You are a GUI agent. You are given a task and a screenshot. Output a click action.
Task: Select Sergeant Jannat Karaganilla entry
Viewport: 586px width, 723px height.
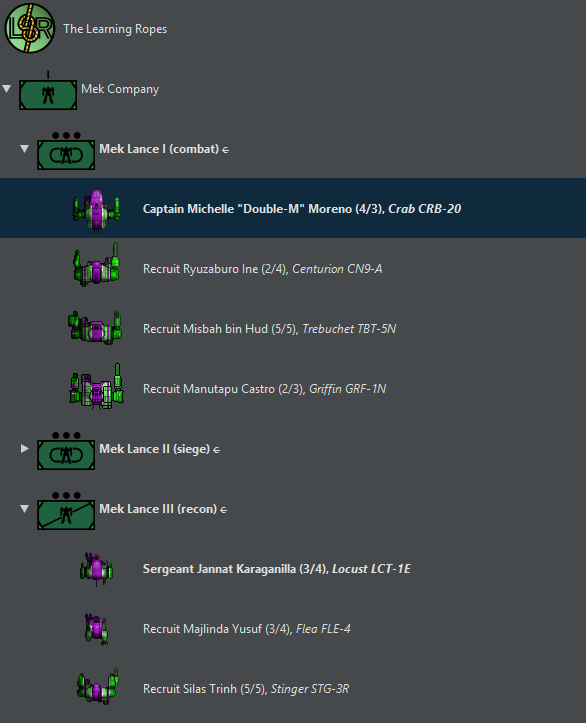[277, 569]
